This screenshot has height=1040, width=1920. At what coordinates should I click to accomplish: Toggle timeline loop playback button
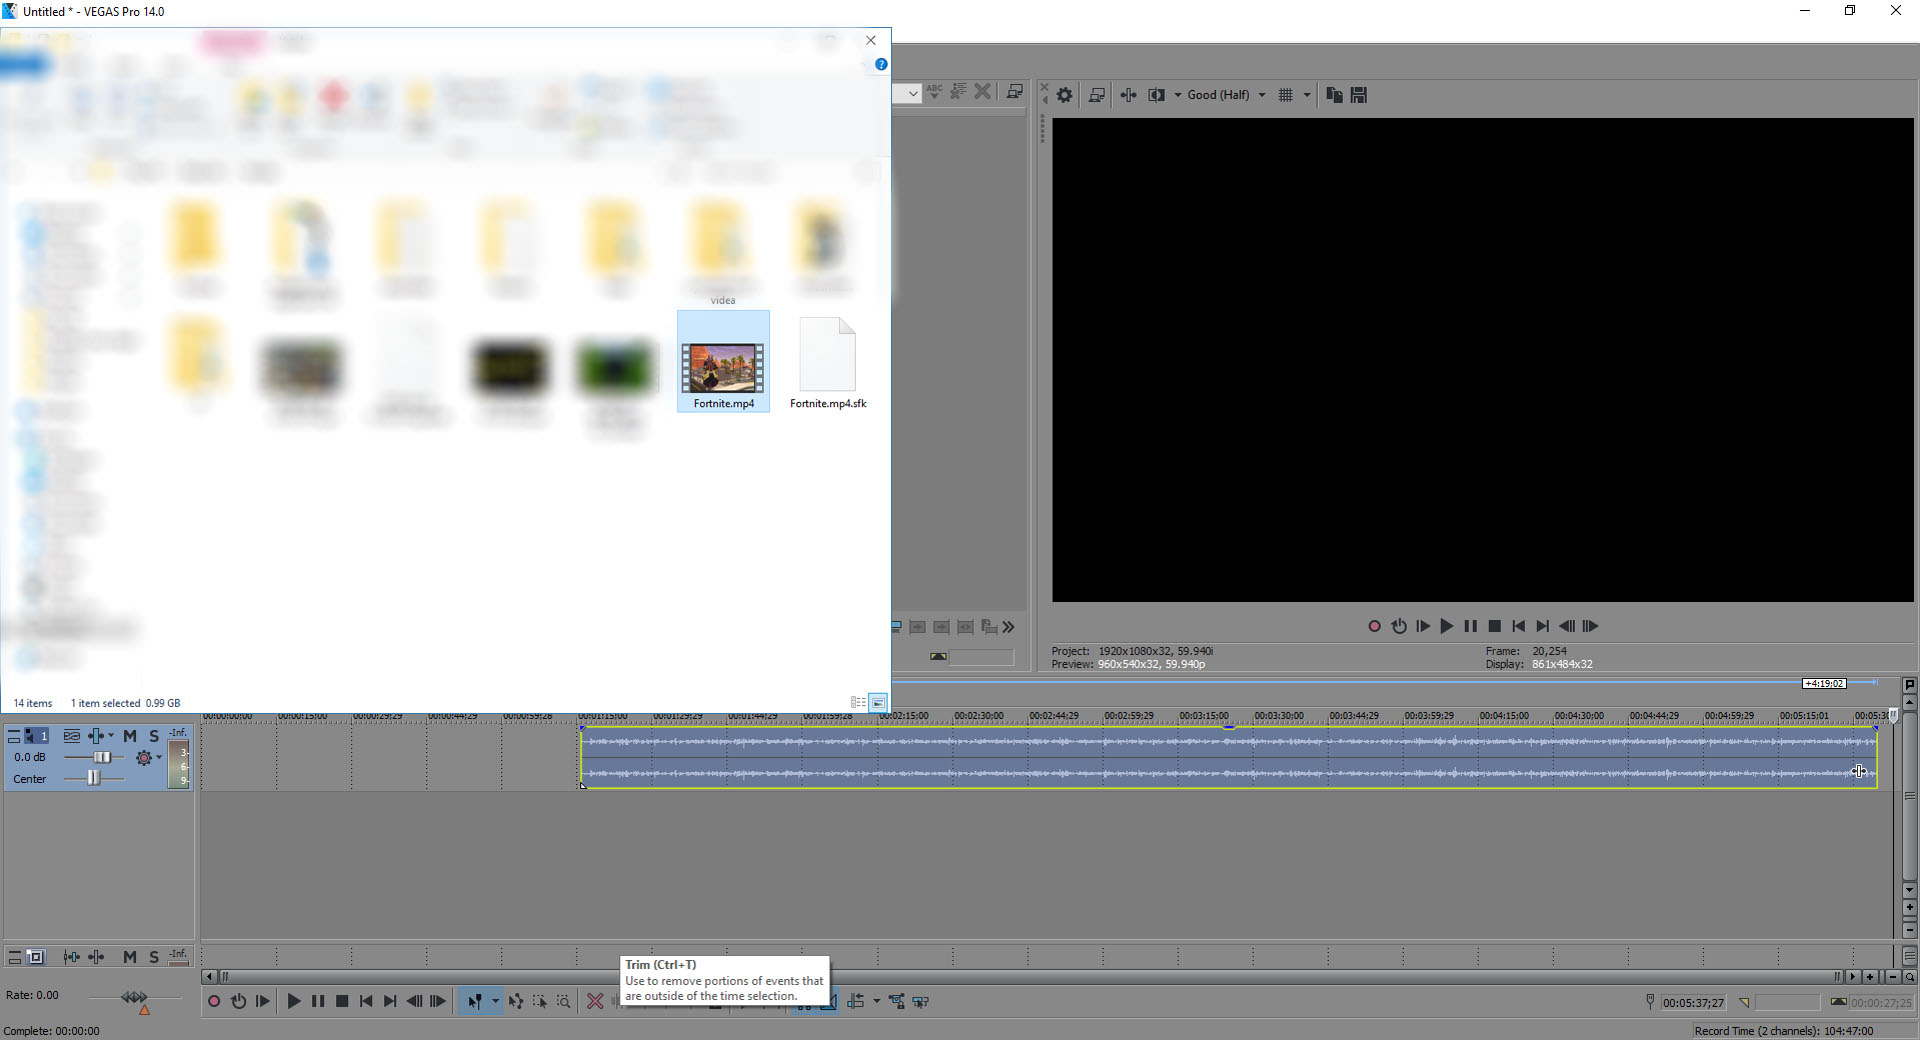238,1001
